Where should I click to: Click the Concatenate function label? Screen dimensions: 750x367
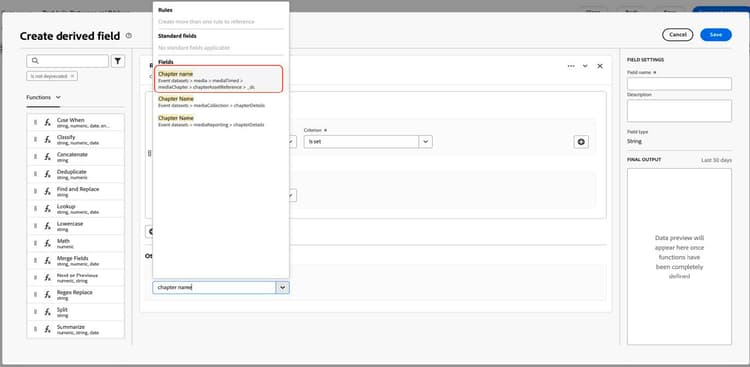pyautogui.click(x=72, y=155)
